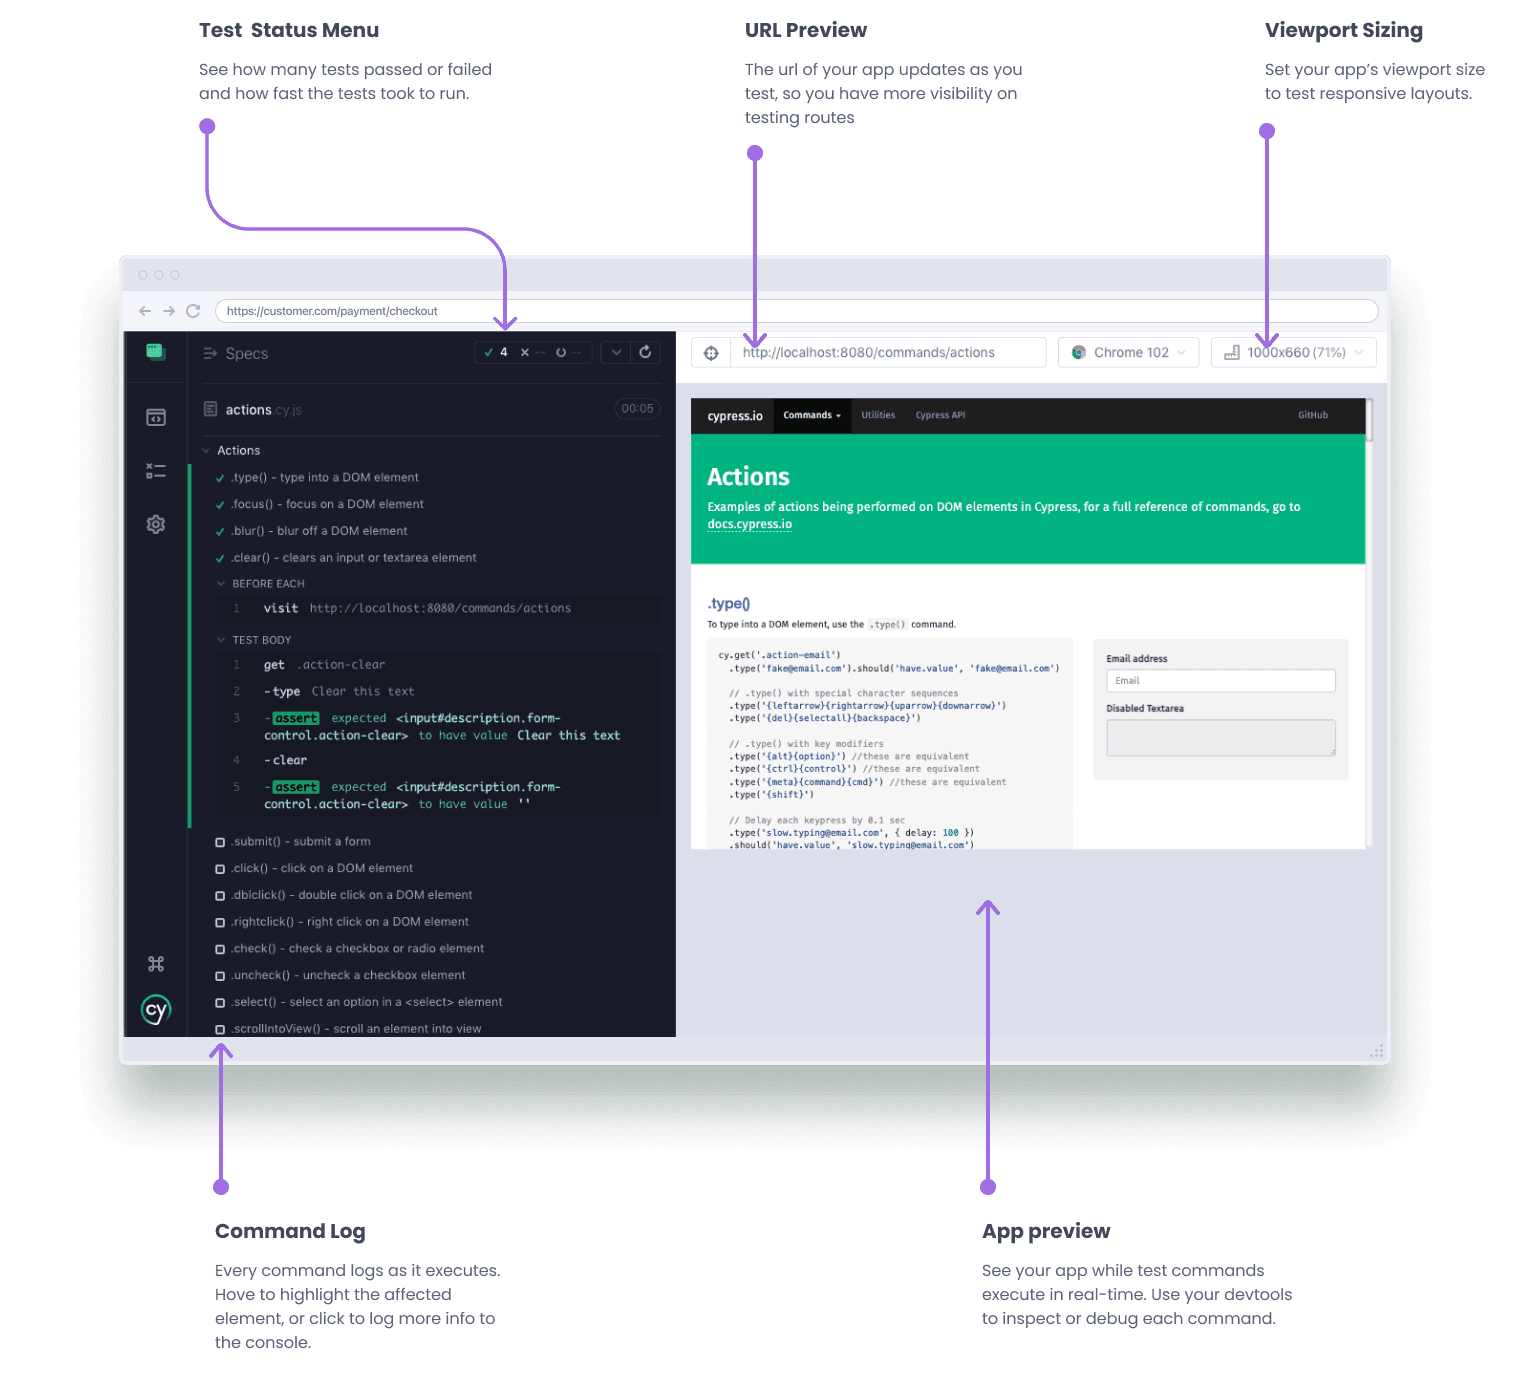
Task: Click the spec file icon beside actions.cy.js
Action: pyautogui.click(x=210, y=409)
